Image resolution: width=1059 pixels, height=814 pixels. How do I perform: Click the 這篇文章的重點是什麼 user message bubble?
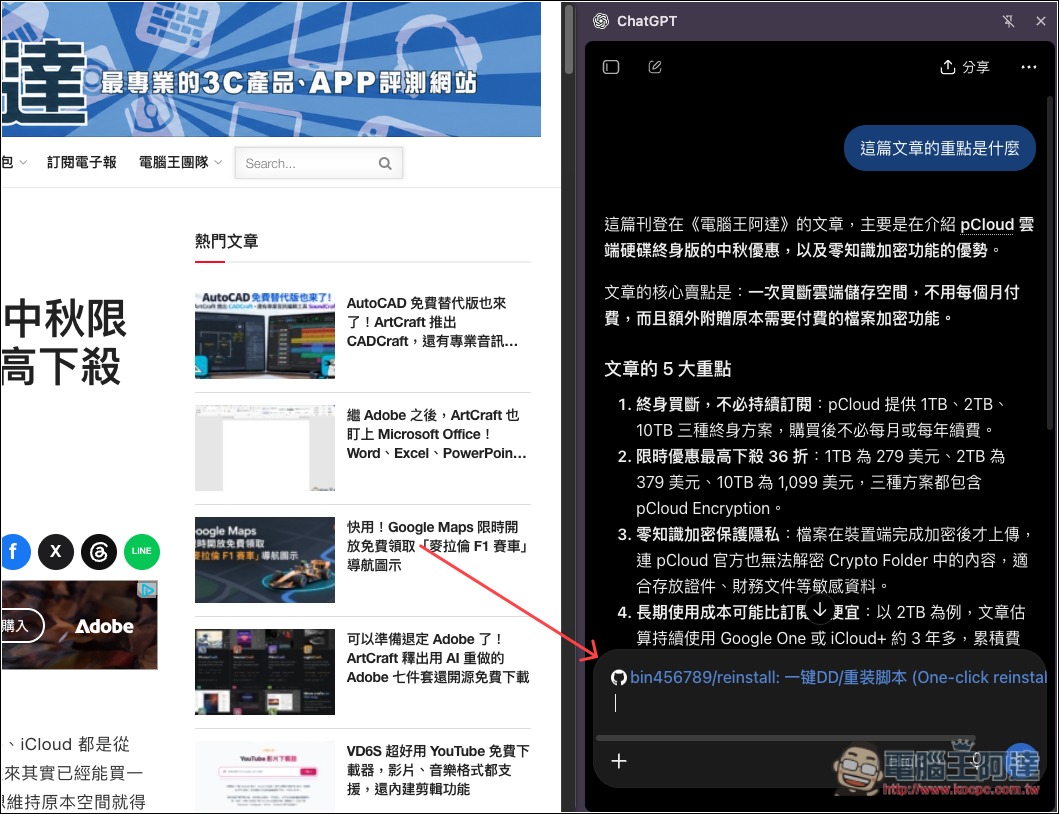coord(939,148)
